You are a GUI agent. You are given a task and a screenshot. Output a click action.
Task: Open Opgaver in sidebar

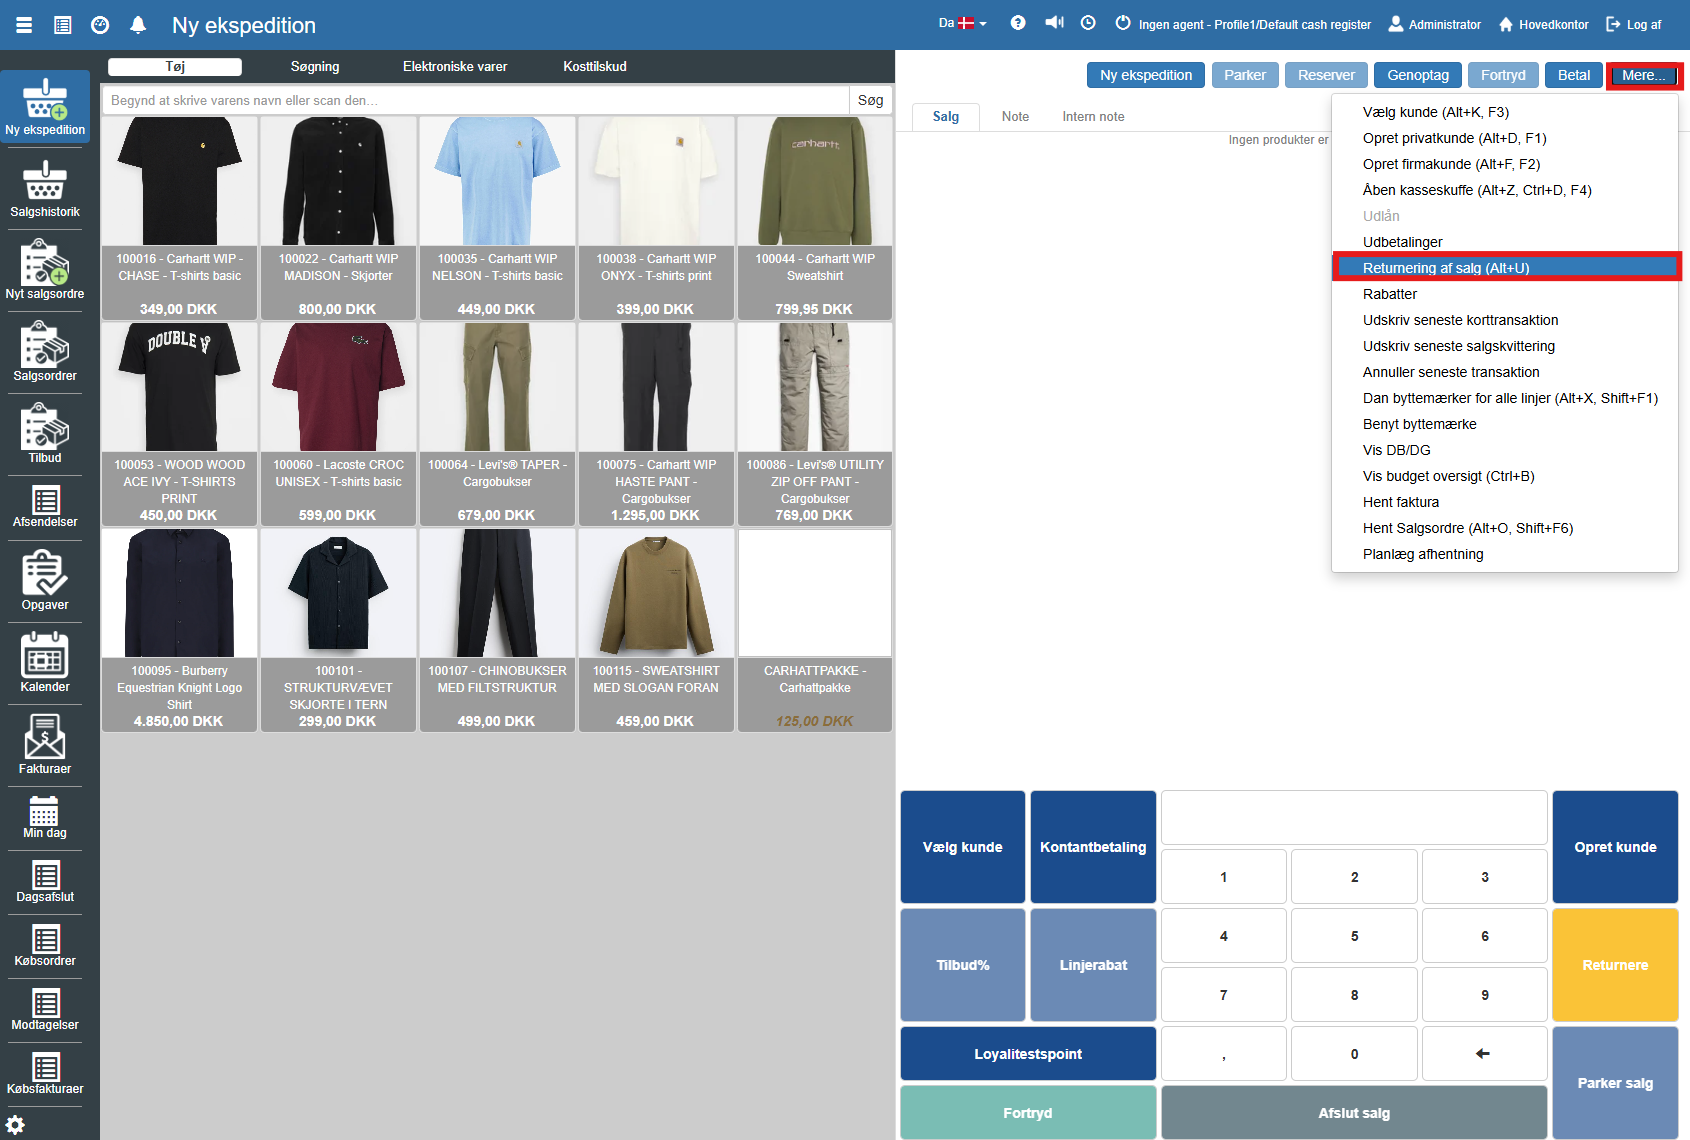tap(45, 581)
